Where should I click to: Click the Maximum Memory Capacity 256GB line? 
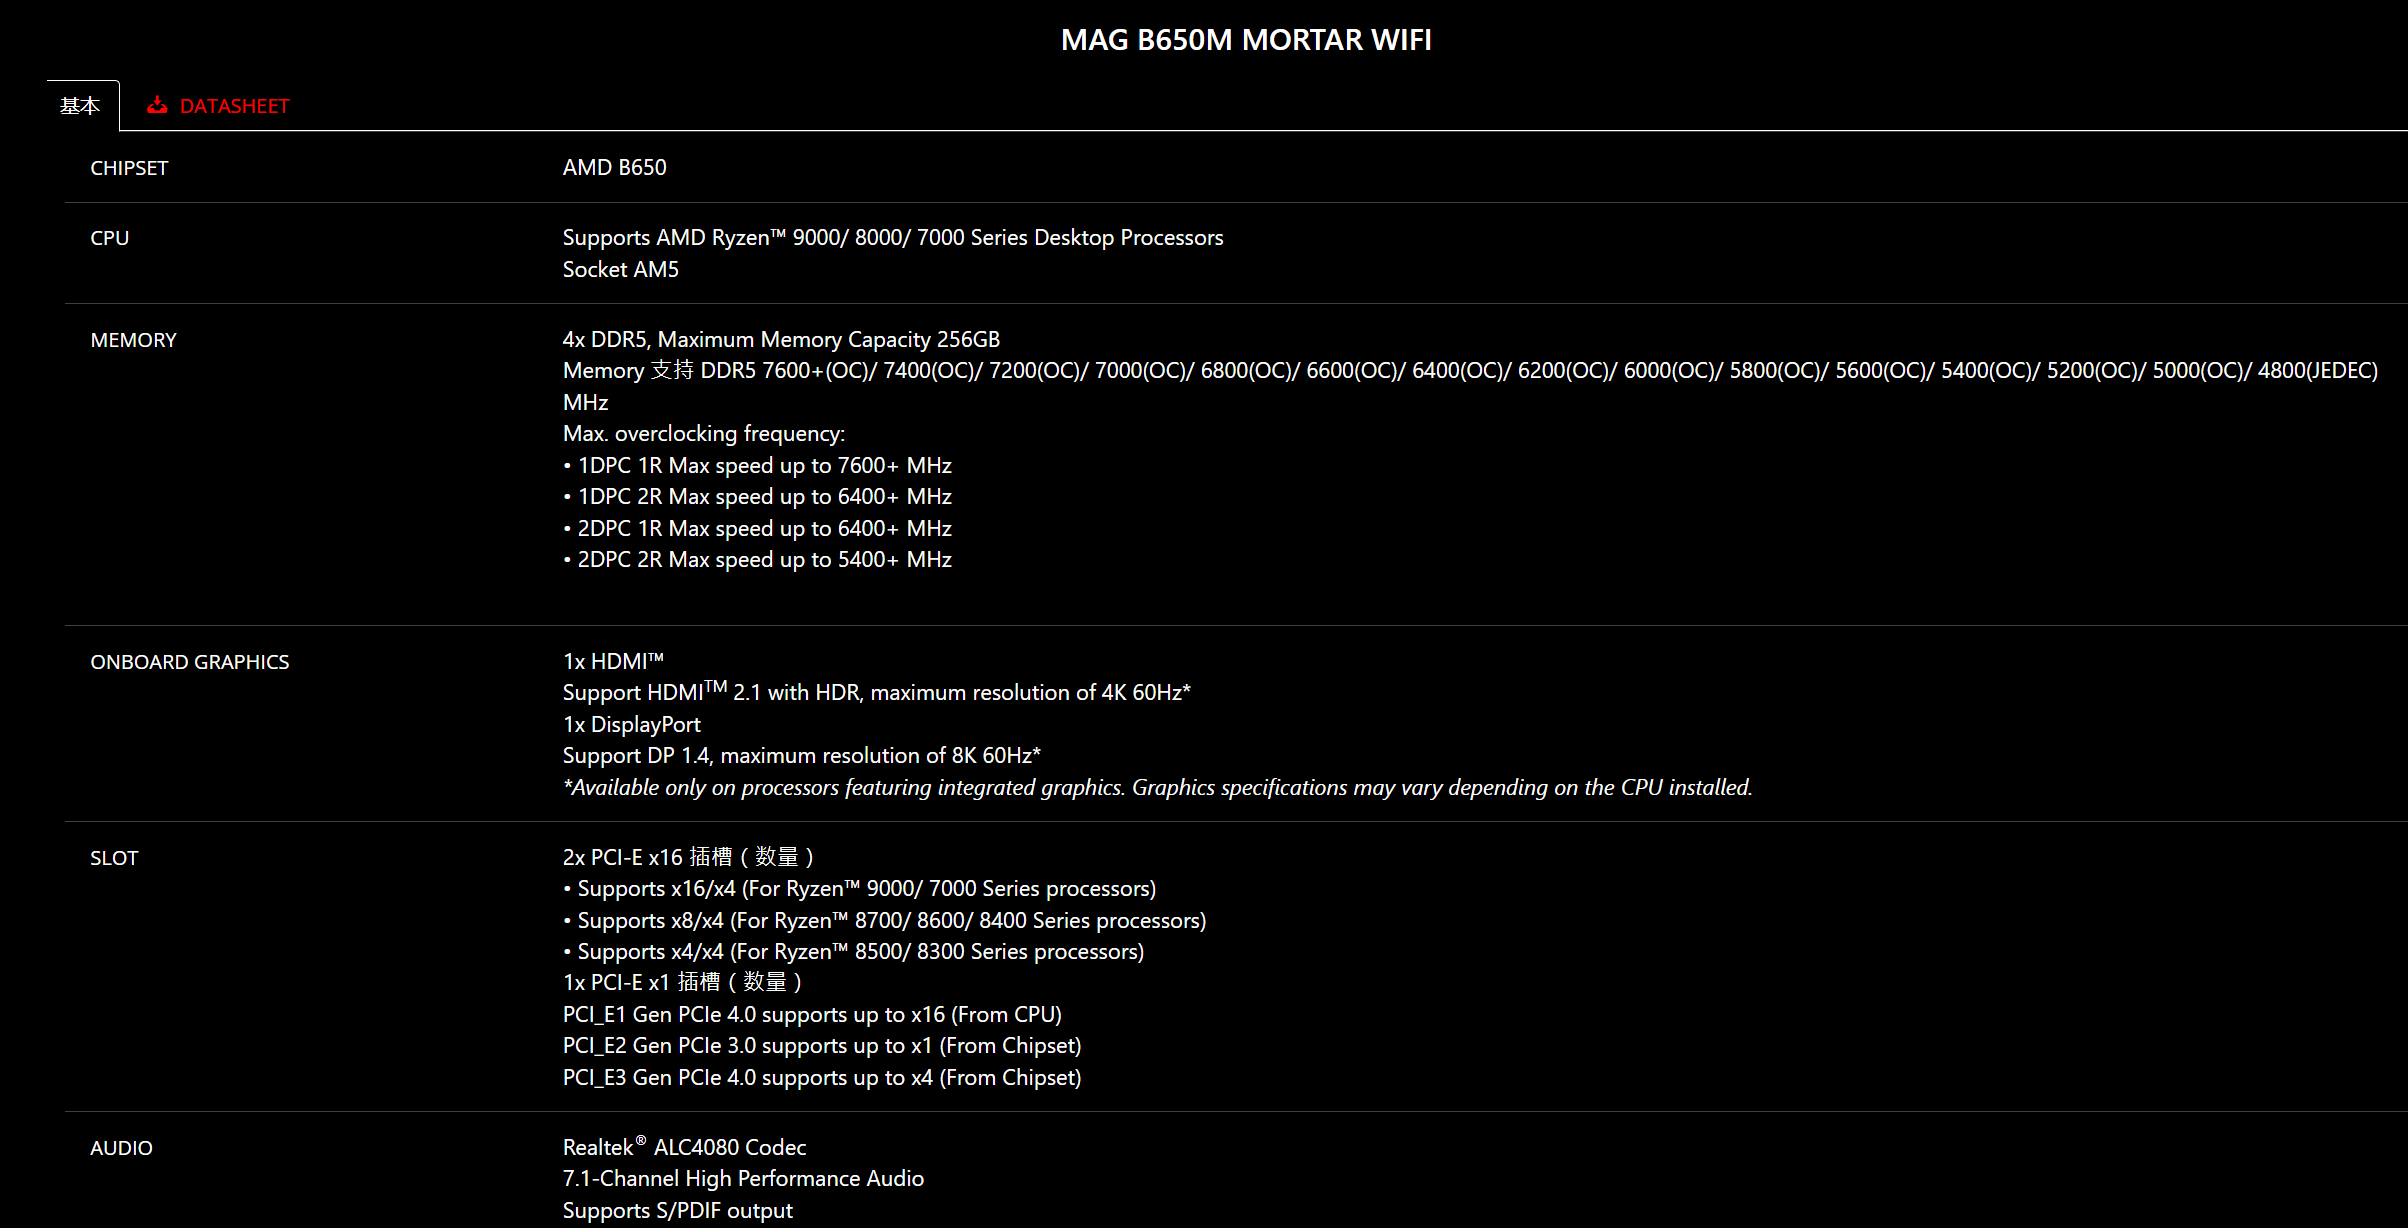coord(781,339)
